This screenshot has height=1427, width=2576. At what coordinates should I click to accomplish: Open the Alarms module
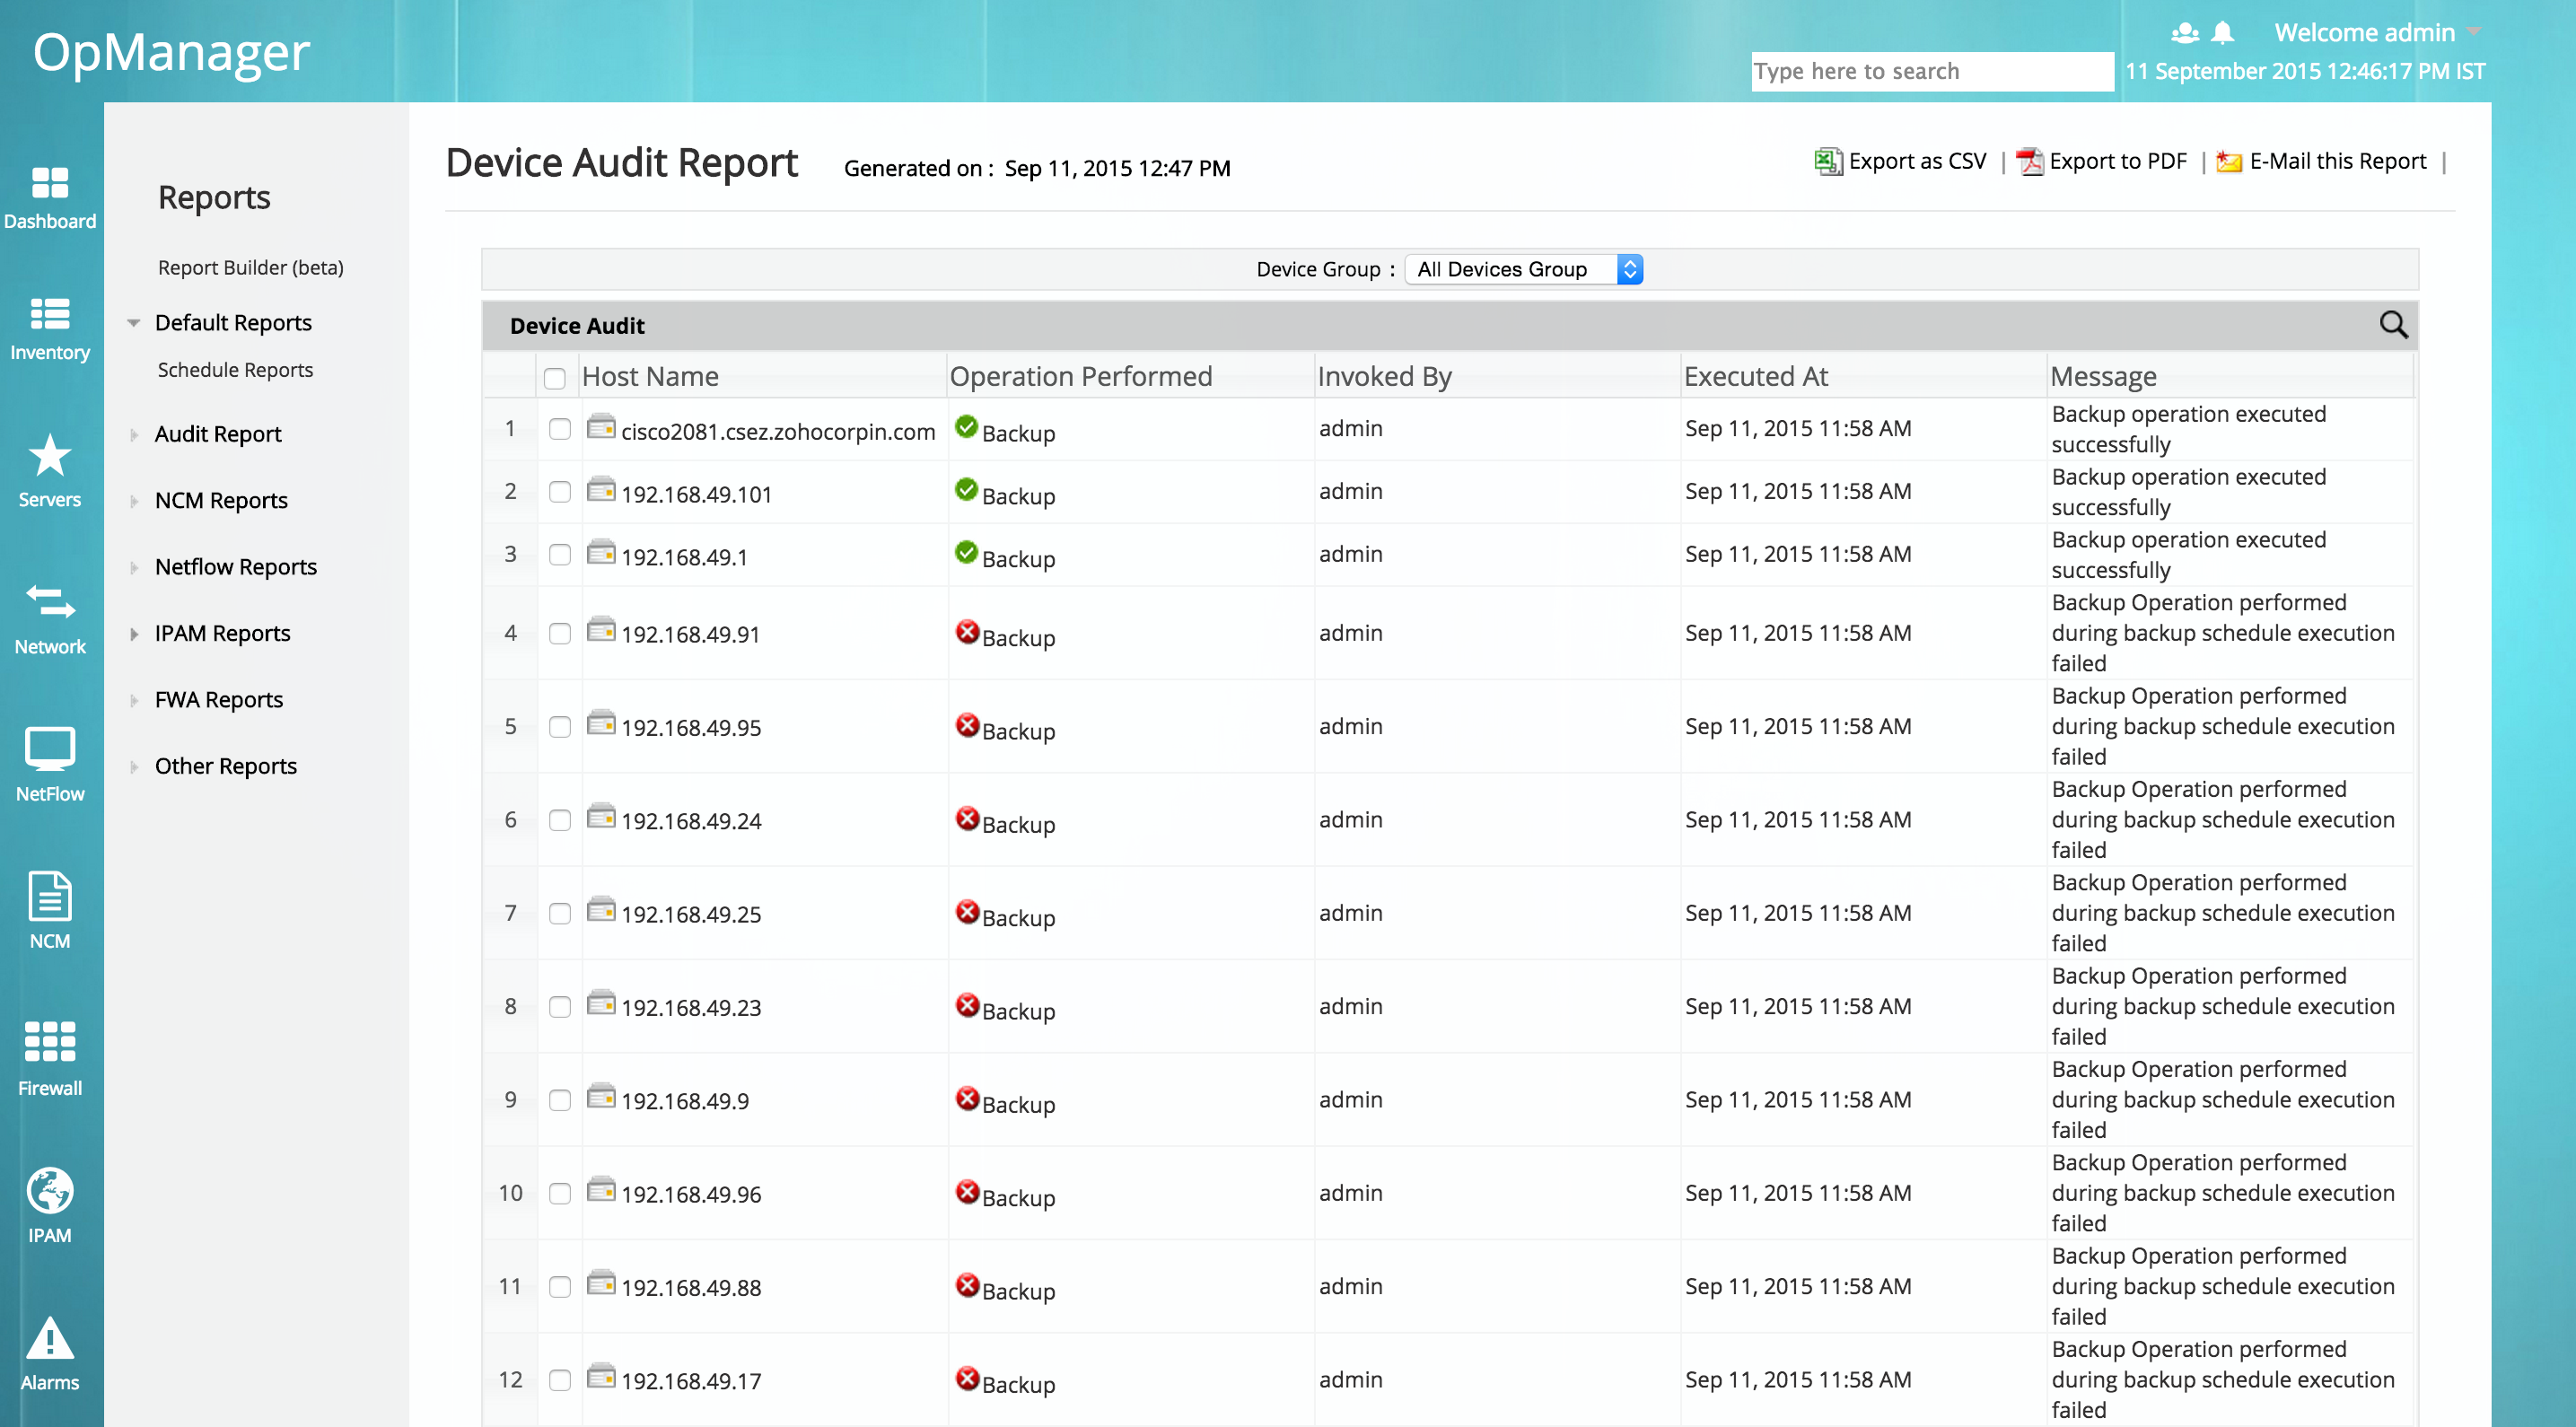[x=50, y=1350]
